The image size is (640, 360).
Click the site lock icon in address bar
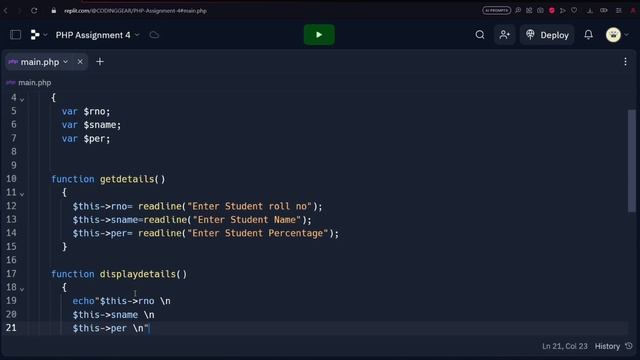pos(53,11)
